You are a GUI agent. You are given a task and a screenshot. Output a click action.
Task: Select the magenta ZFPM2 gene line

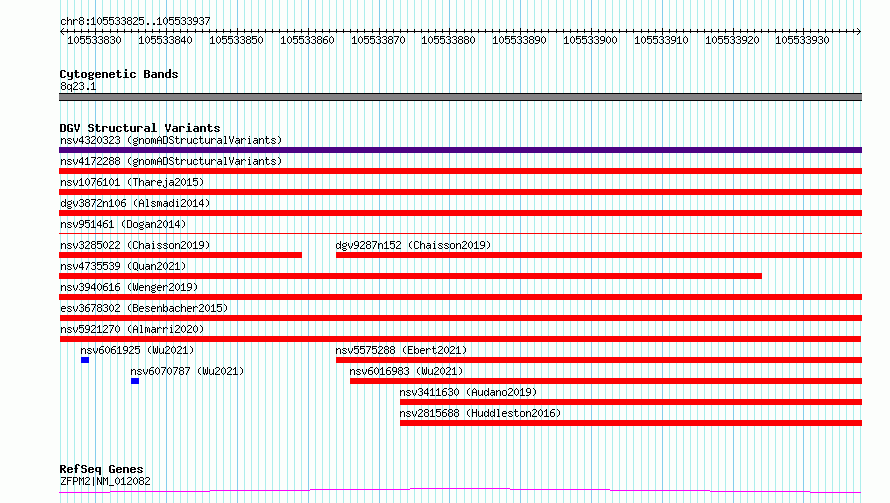coord(460,491)
